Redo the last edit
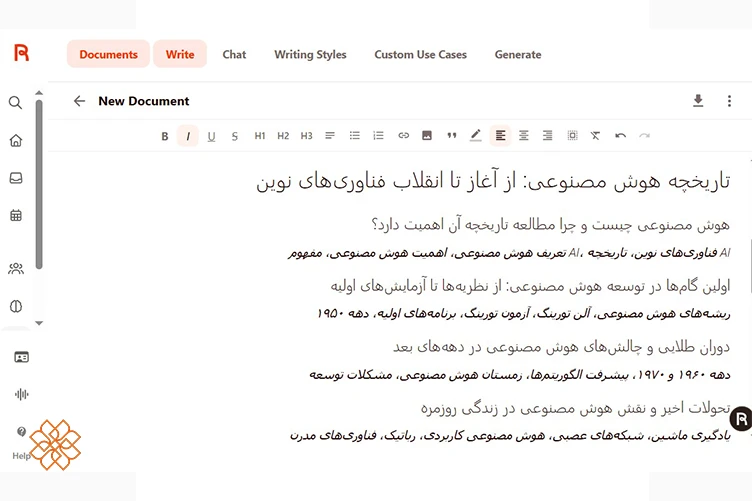Screen dimensions: 752x501 click(x=645, y=136)
